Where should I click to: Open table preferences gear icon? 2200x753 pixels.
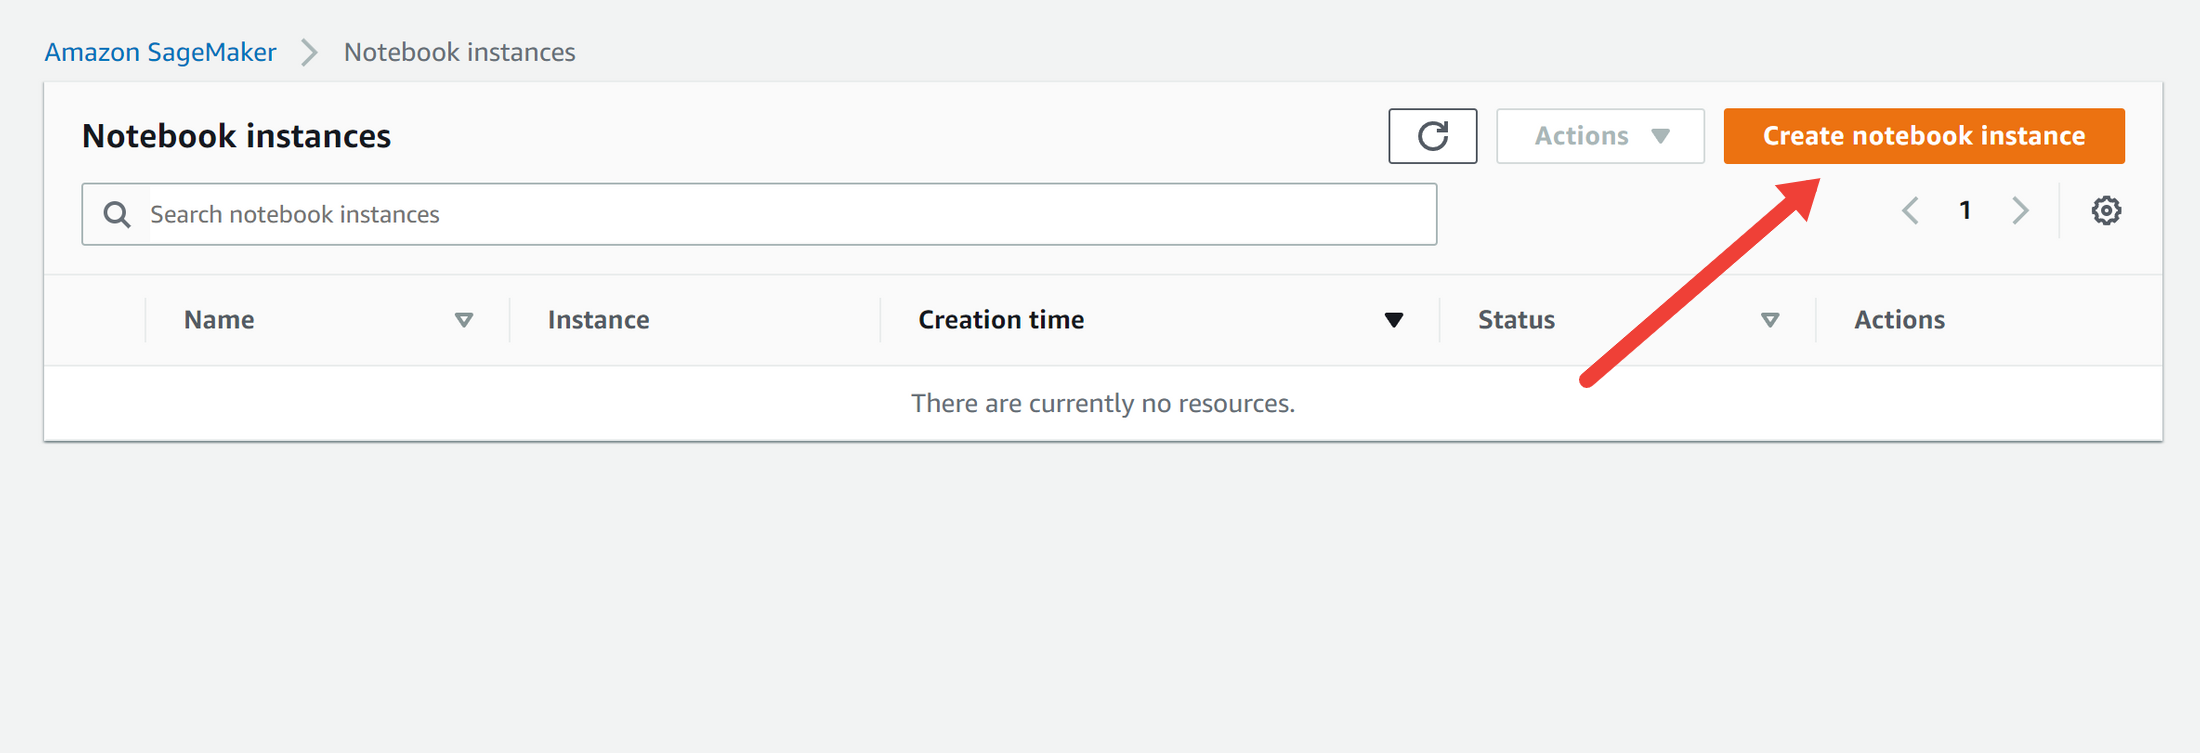pos(2106,211)
